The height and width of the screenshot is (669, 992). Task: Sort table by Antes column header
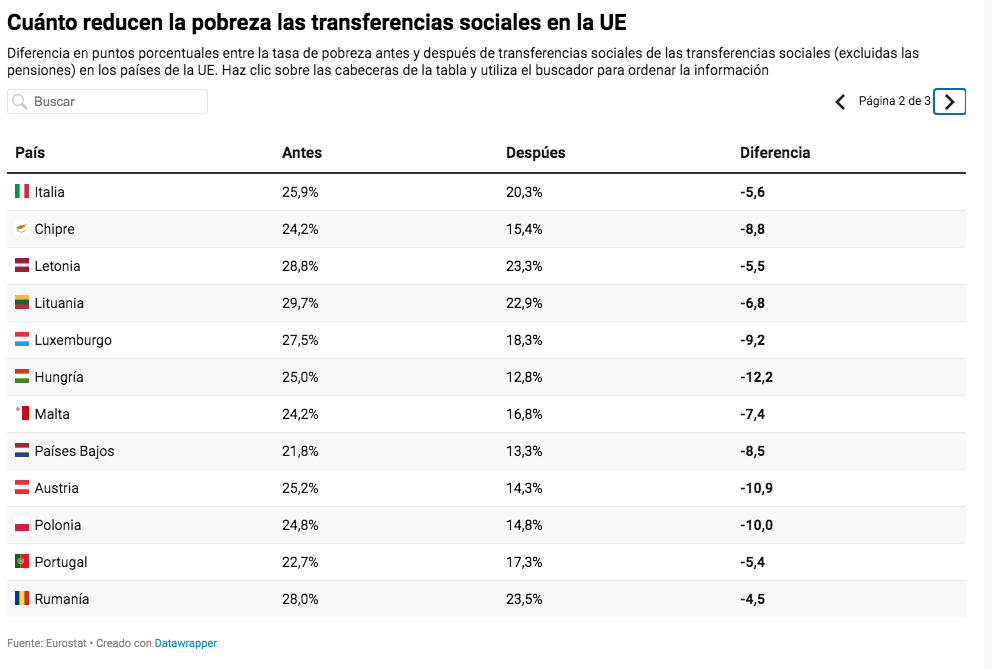click(x=302, y=153)
